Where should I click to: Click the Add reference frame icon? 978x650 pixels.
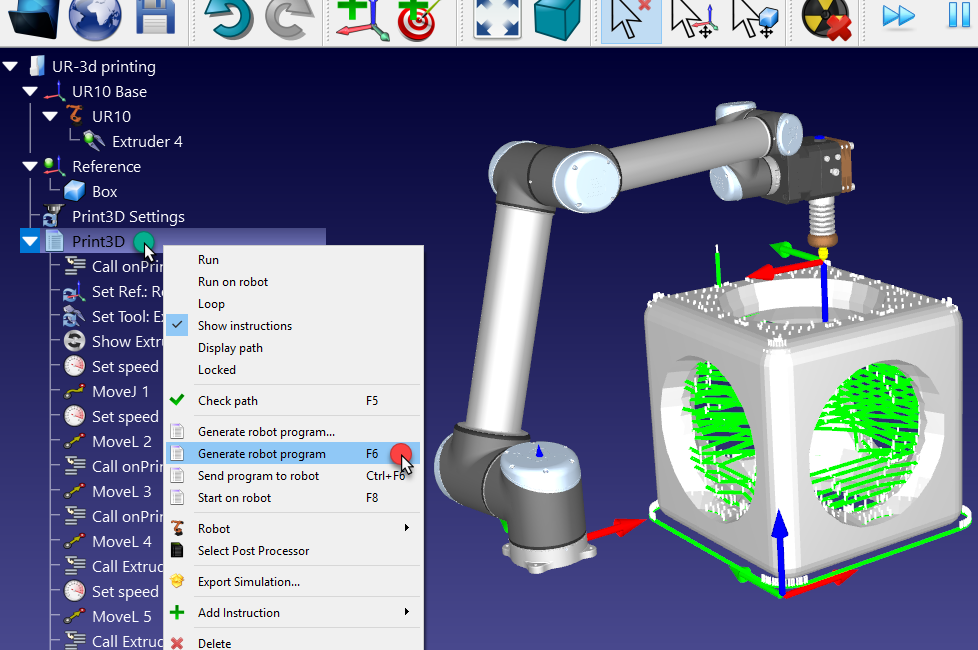tap(360, 17)
